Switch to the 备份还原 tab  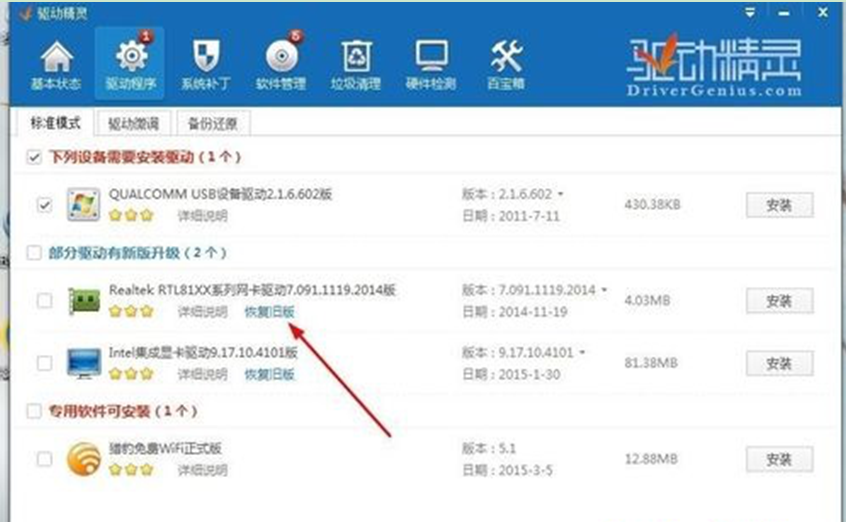click(213, 124)
